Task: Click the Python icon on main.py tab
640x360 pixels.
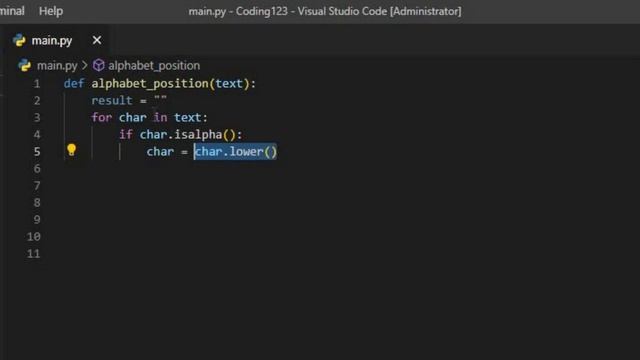Action: (x=19, y=40)
